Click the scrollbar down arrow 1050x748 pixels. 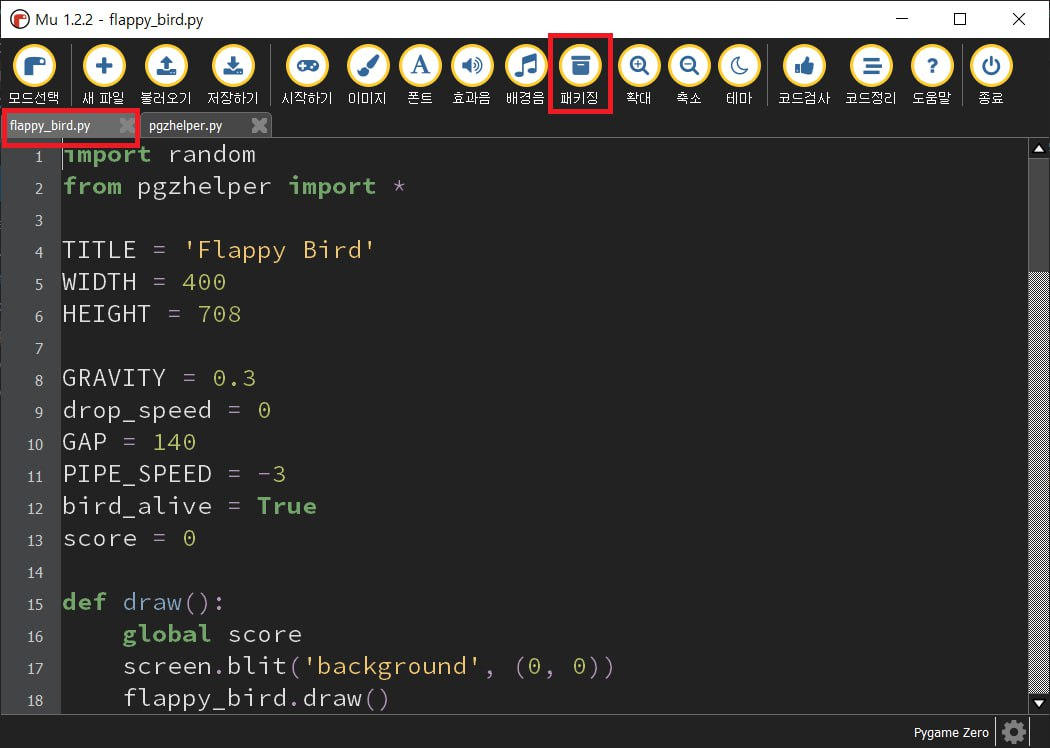(1038, 703)
